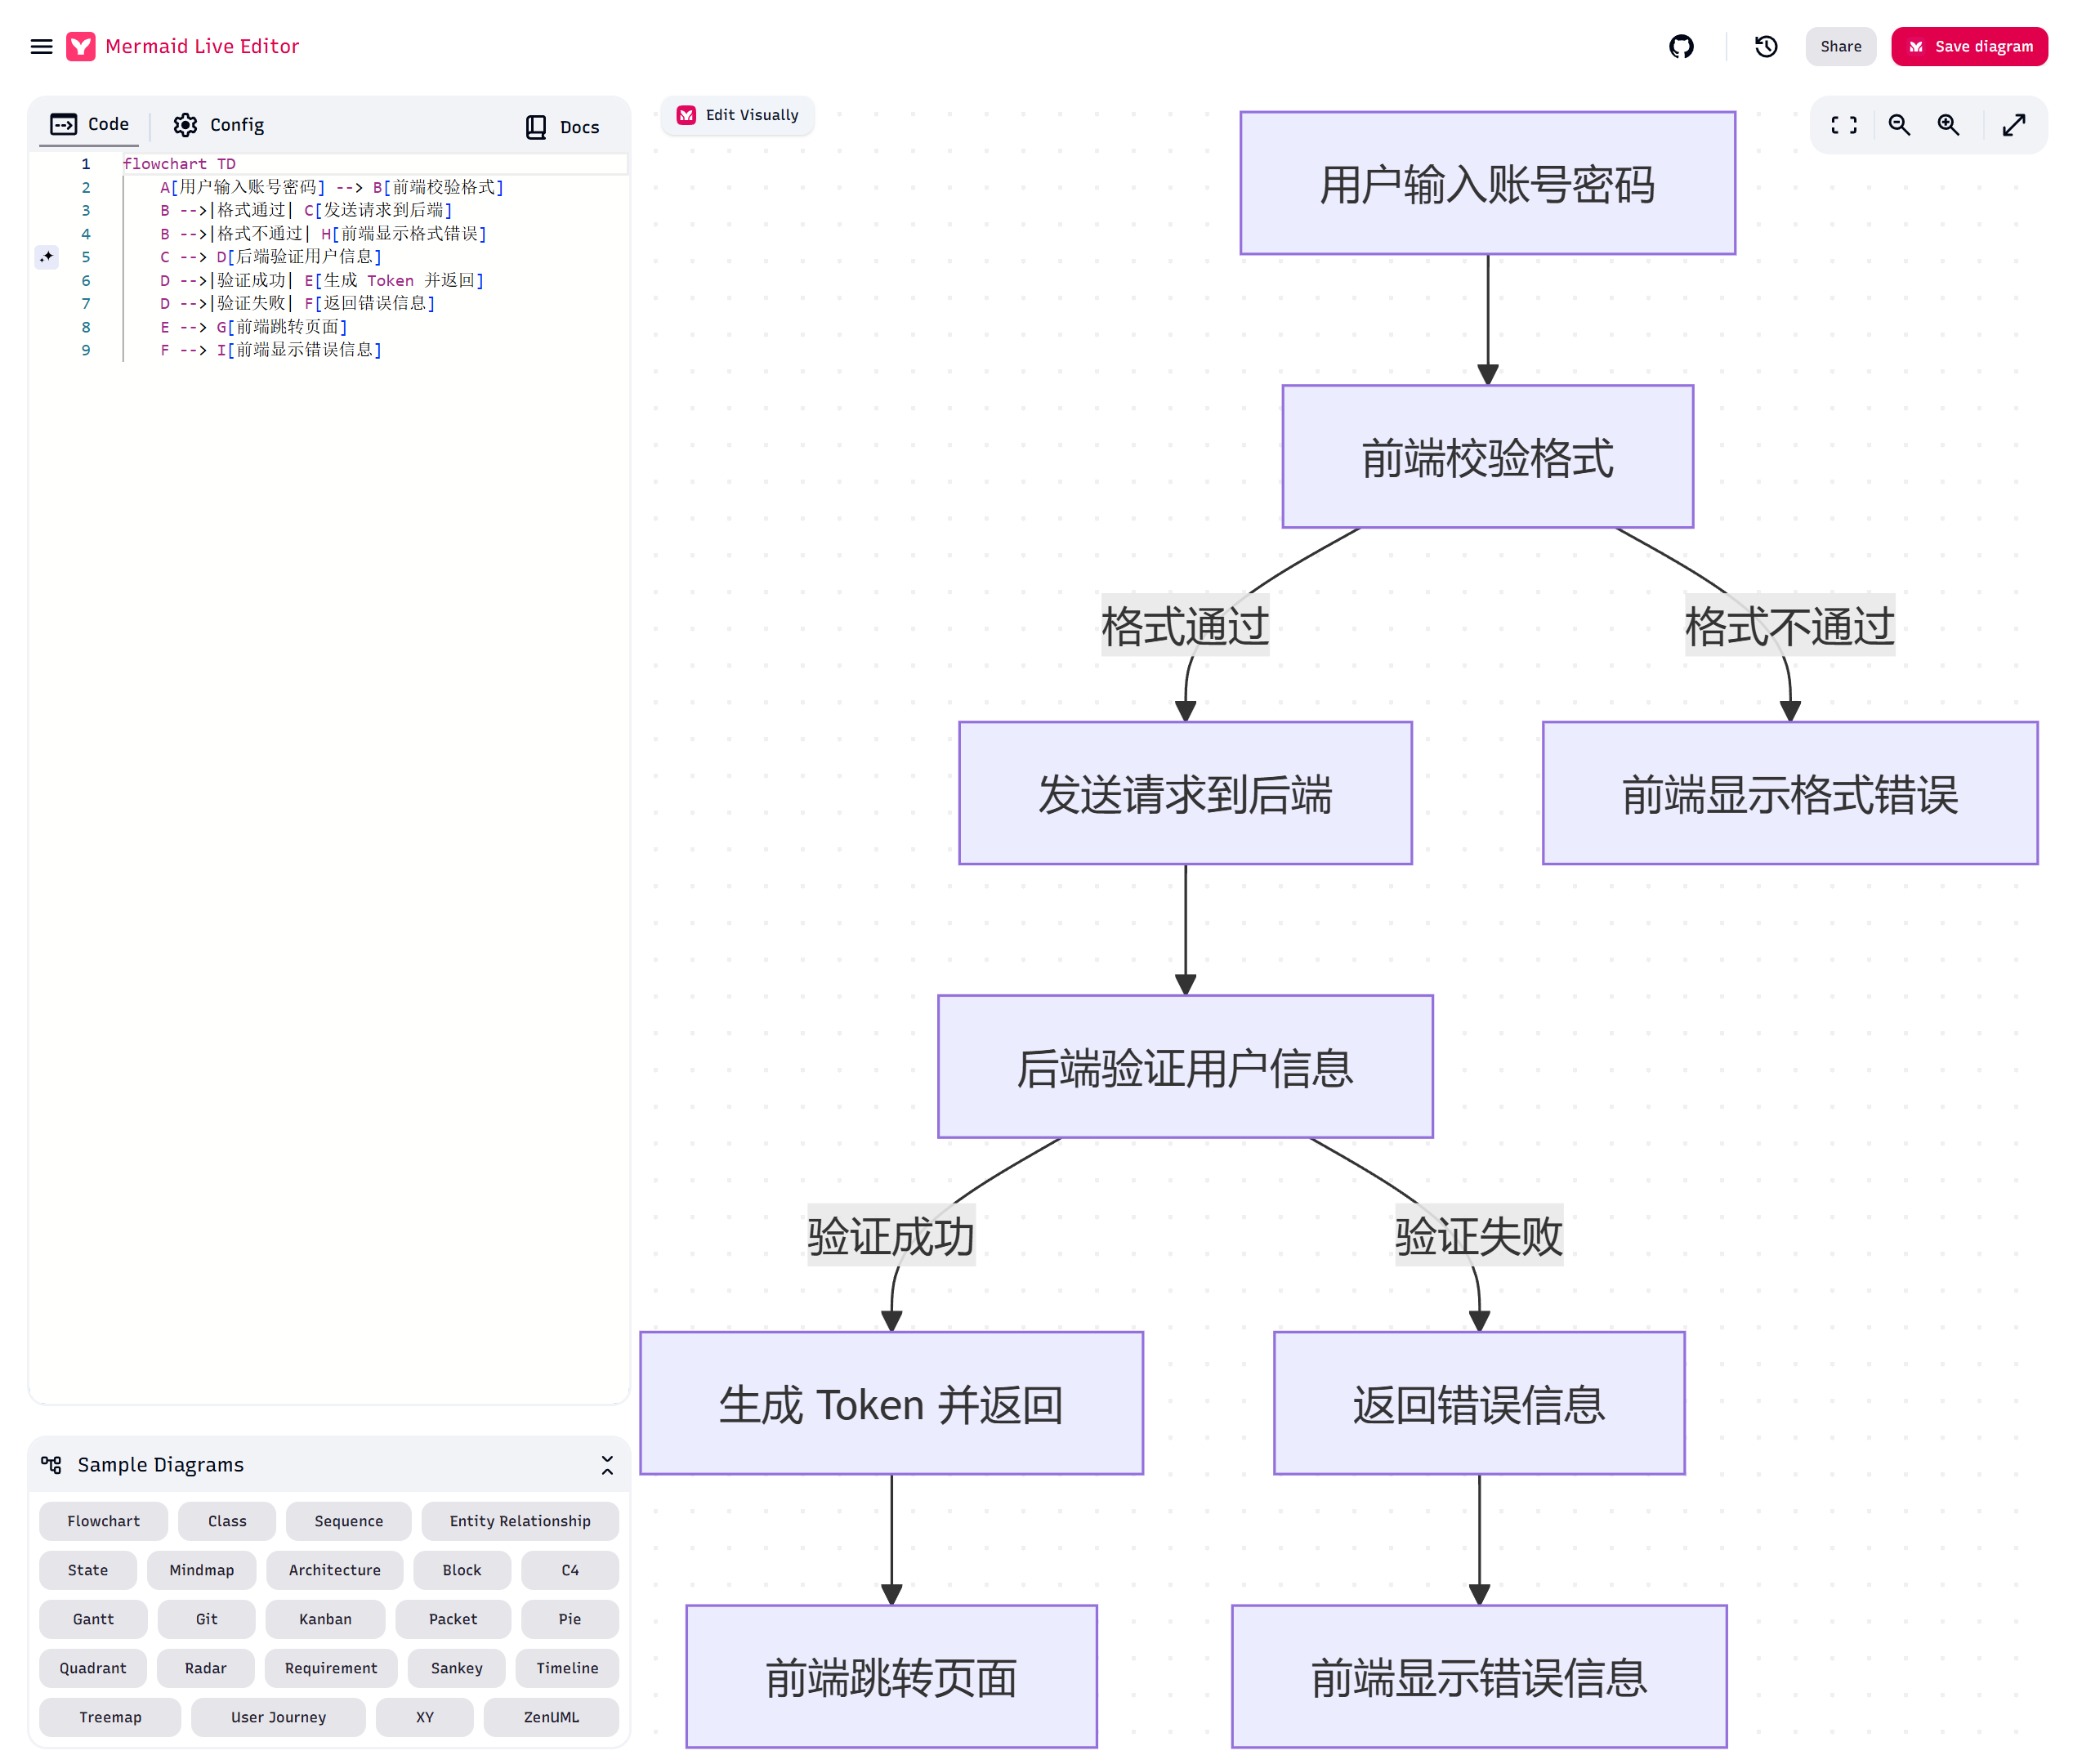Switch to the Code tab
2073x1764 pixels.
coord(90,124)
